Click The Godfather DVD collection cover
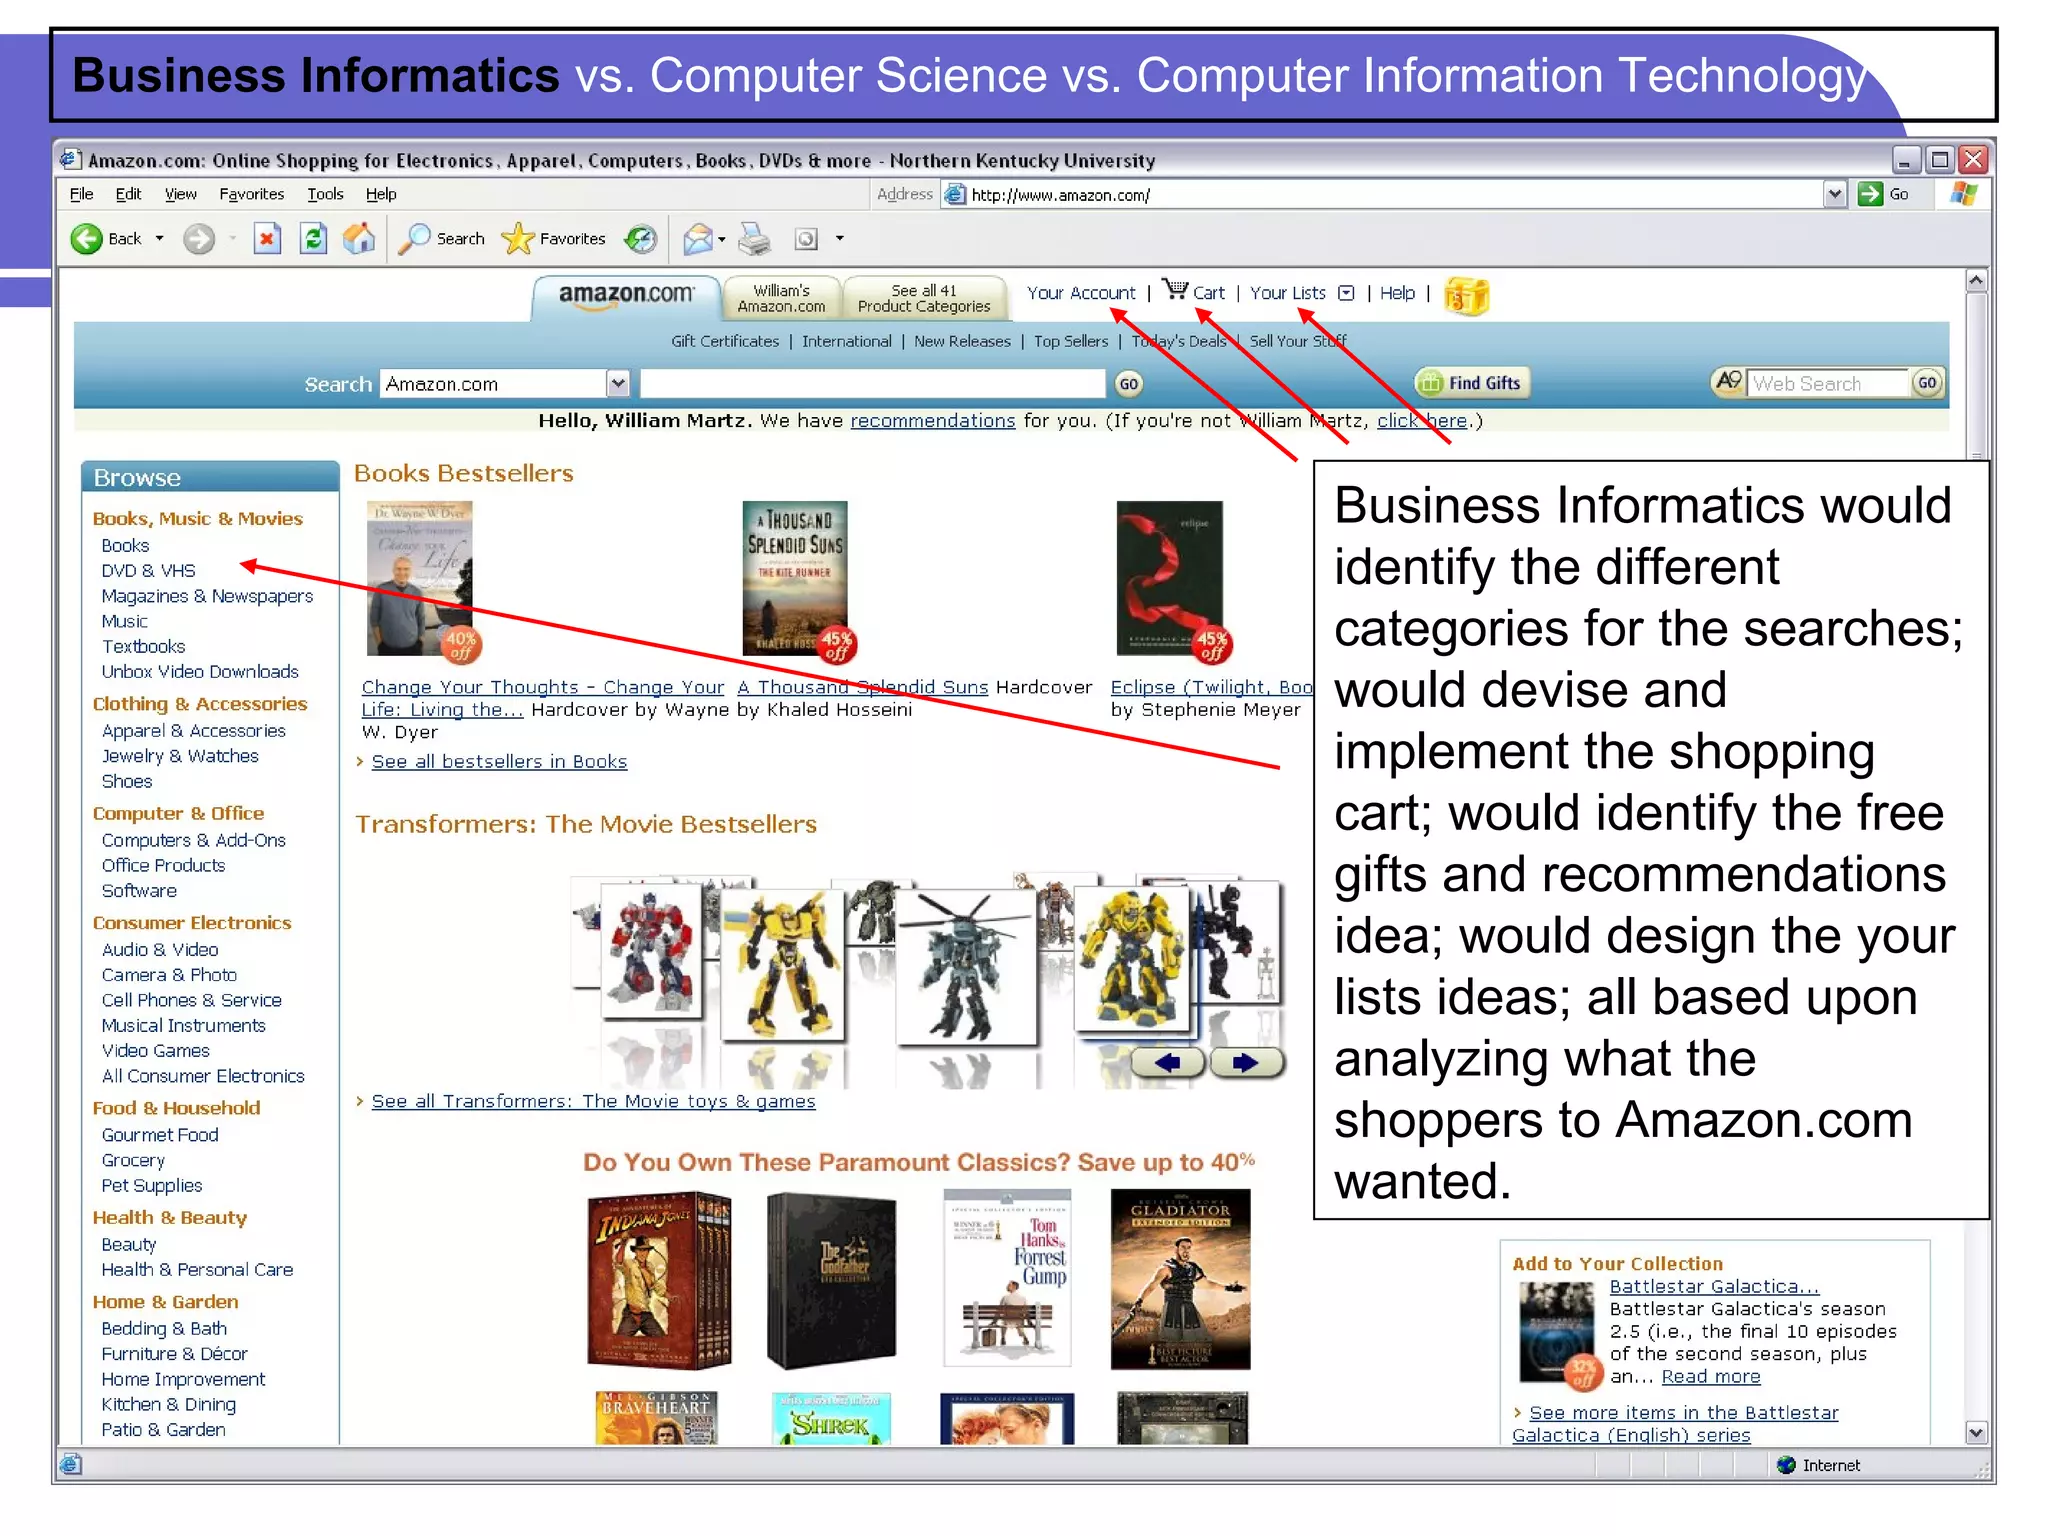 pos(831,1279)
